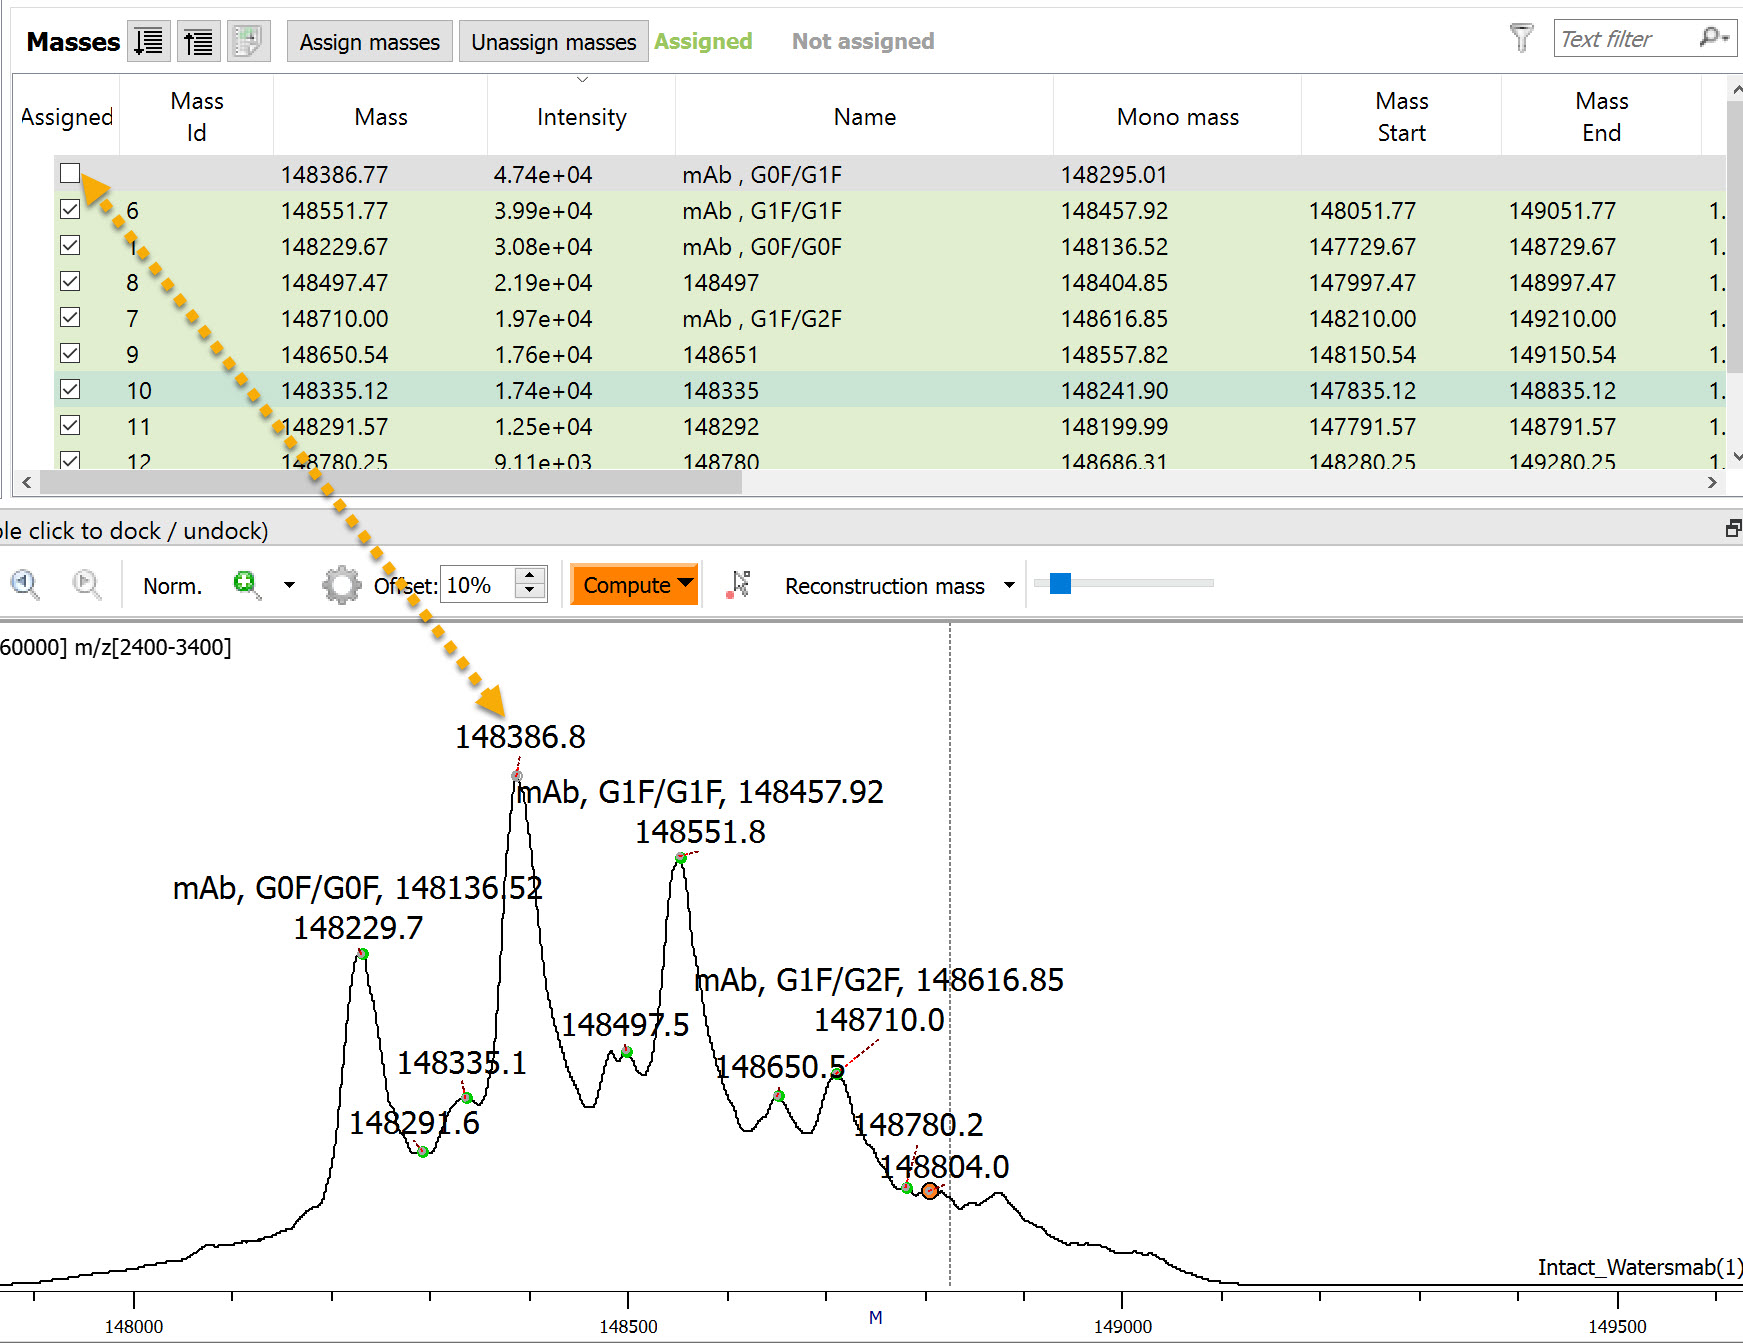Decrease the Offset value with down arrow
The image size is (1743, 1343).
(x=530, y=591)
